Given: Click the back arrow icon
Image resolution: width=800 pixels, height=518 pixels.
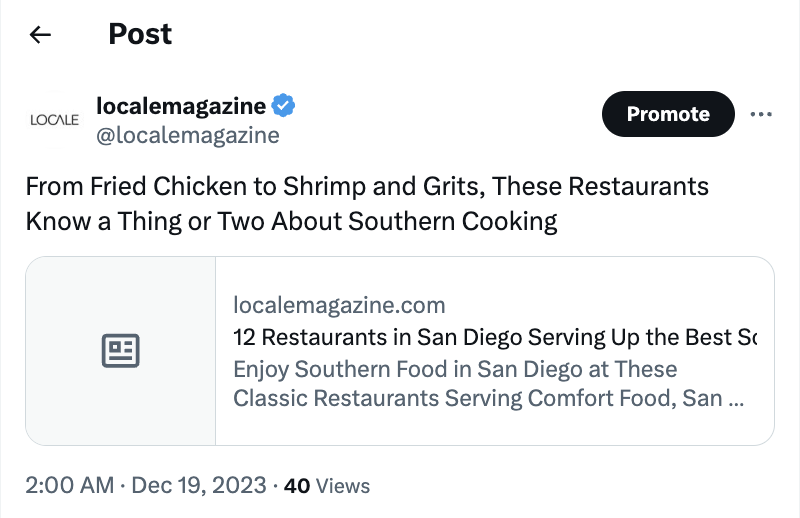Looking at the screenshot, I should (x=40, y=35).
